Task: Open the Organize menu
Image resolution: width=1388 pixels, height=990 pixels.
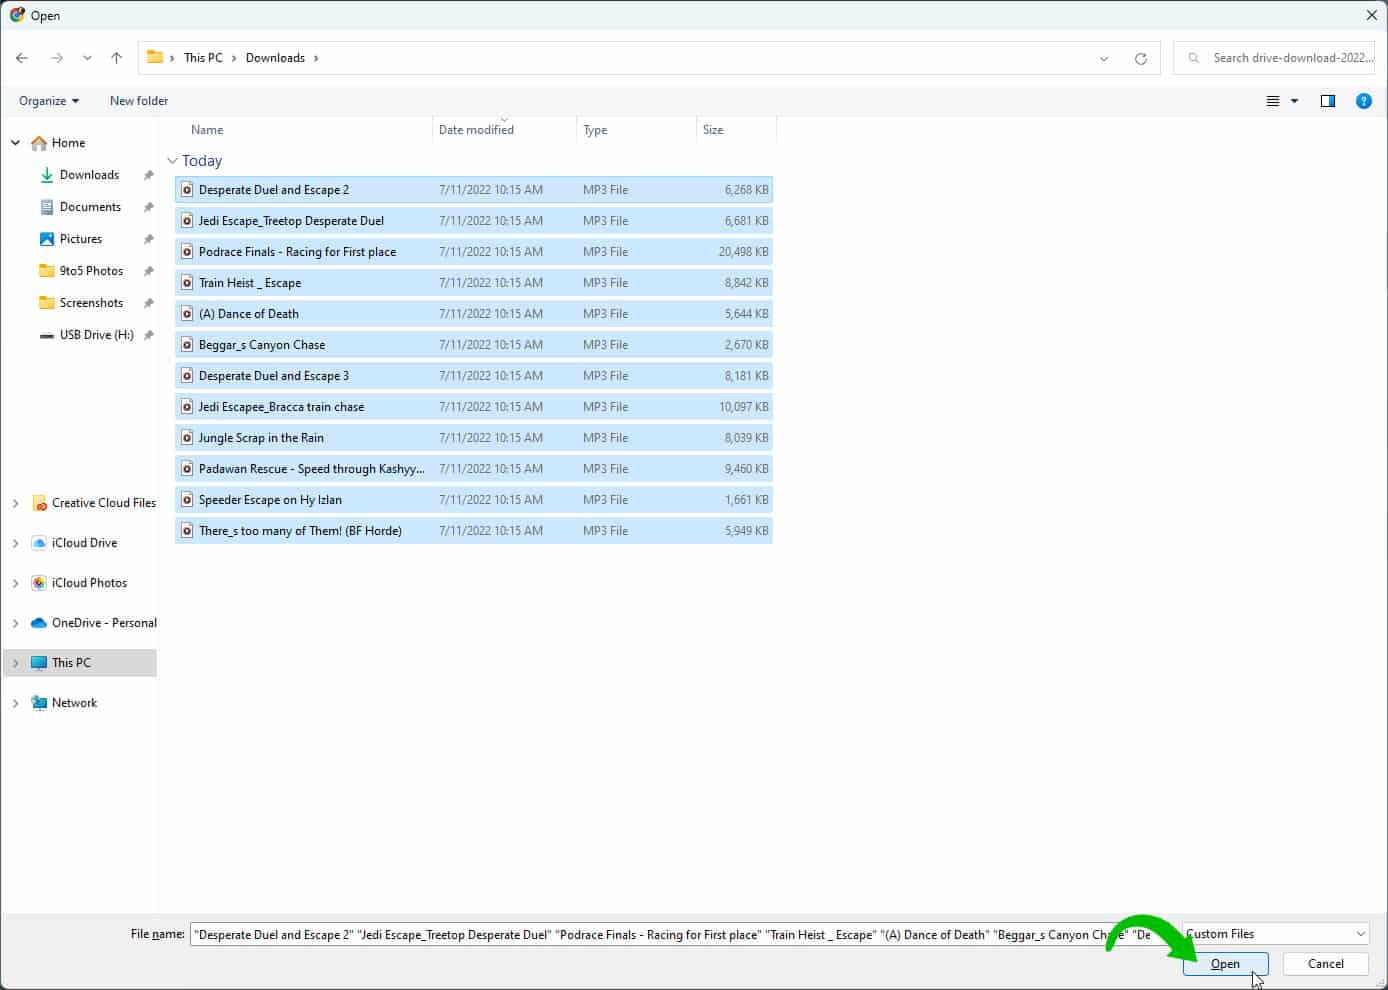Action: pyautogui.click(x=47, y=100)
